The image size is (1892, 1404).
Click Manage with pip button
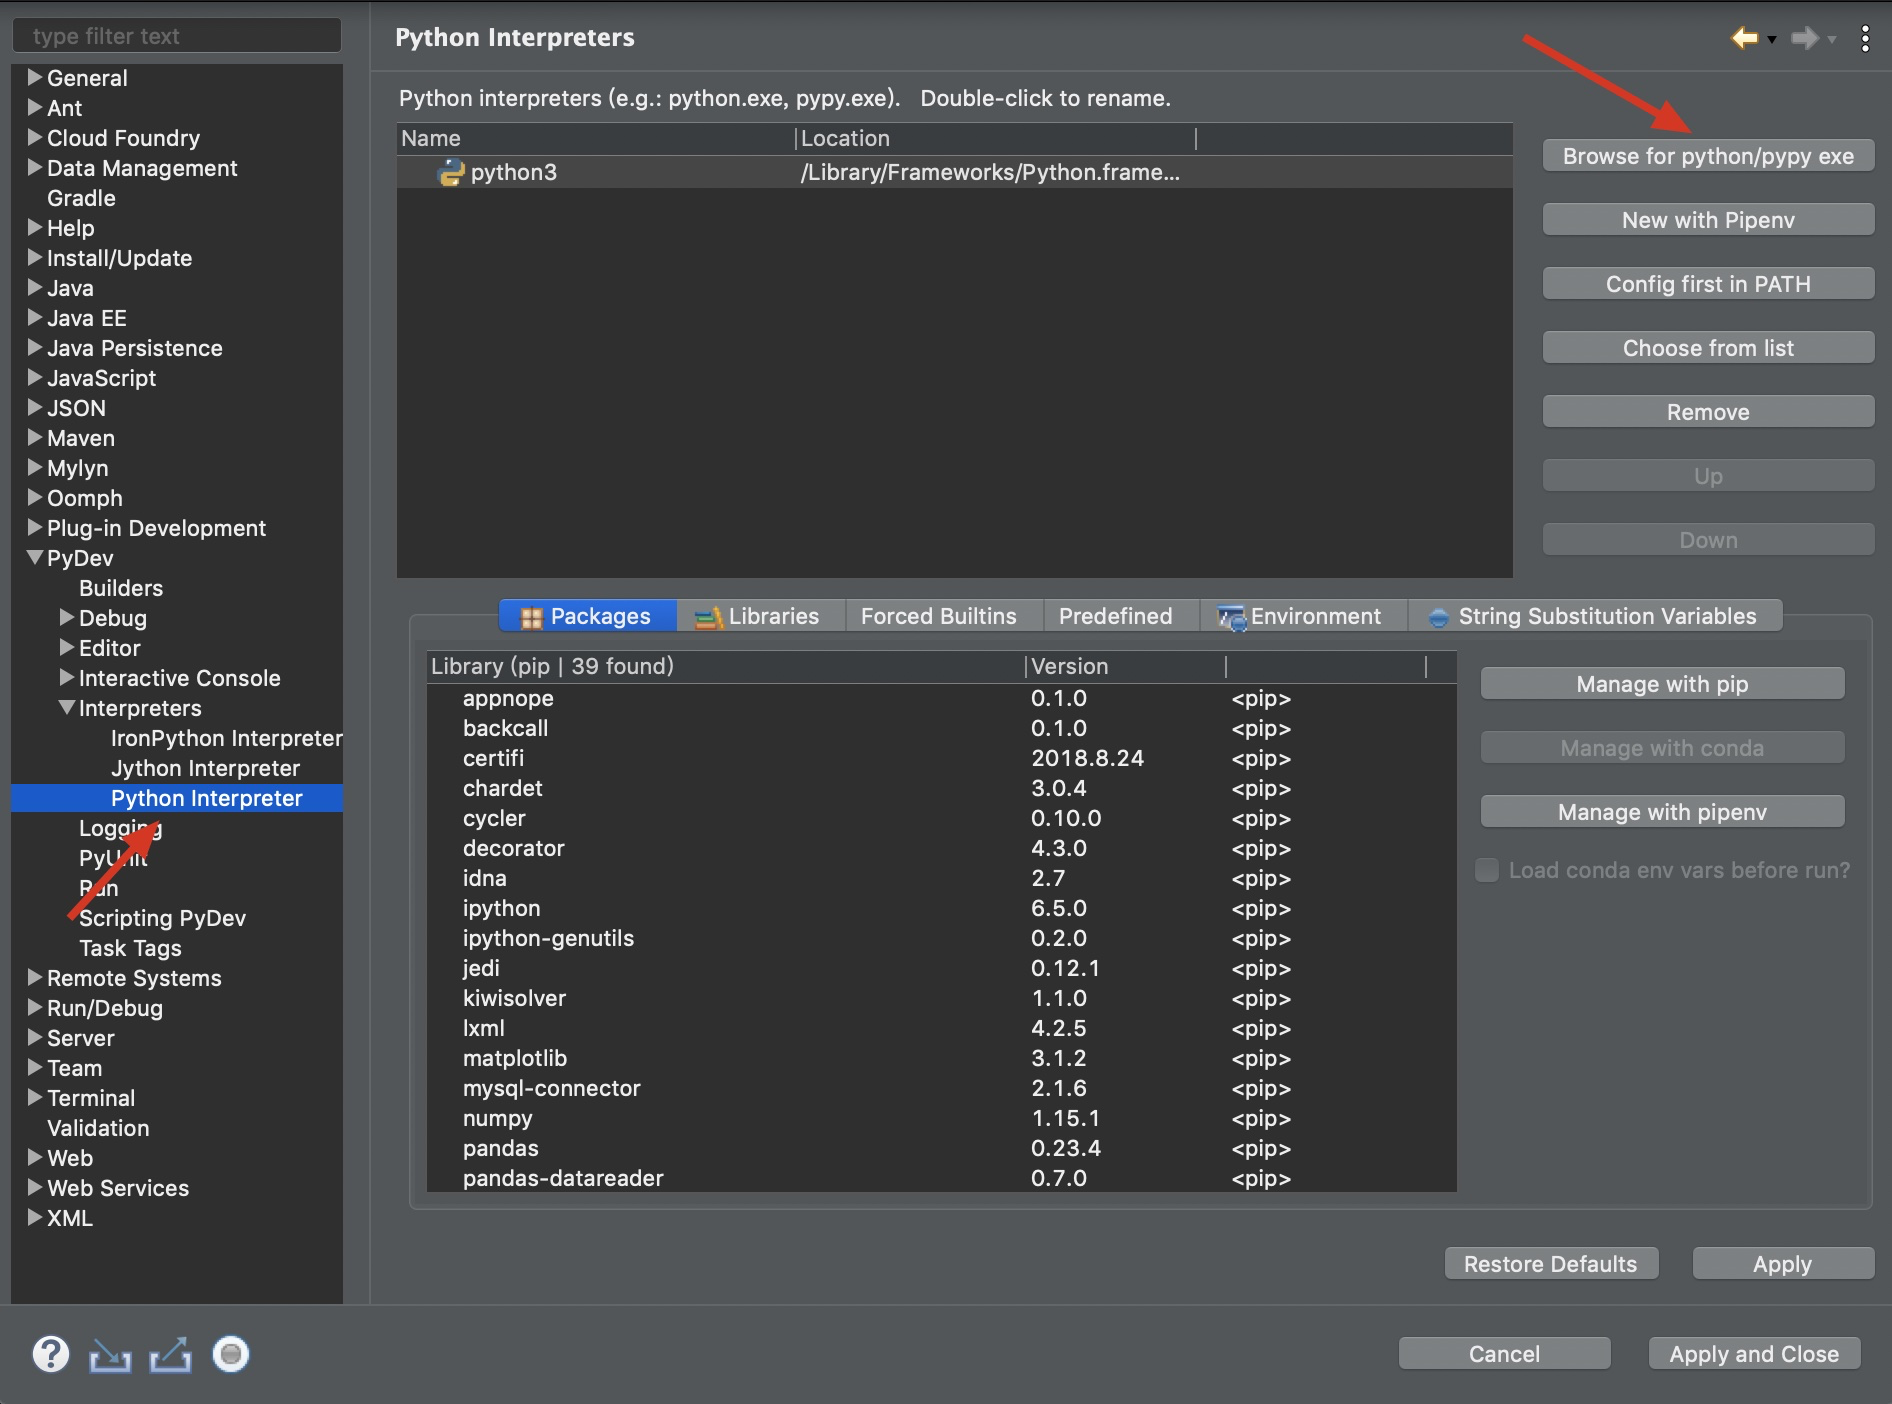[1662, 684]
